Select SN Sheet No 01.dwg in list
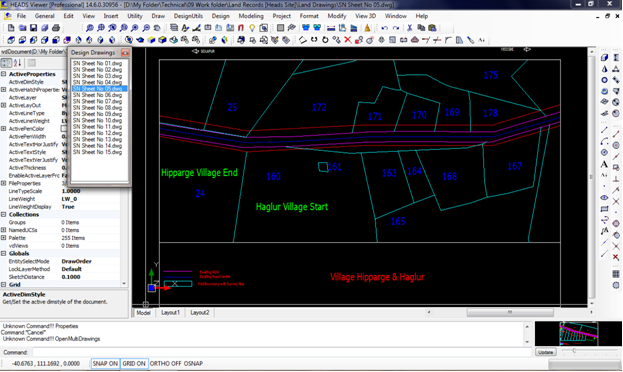Screen dimensions: 623x372 tap(97, 63)
